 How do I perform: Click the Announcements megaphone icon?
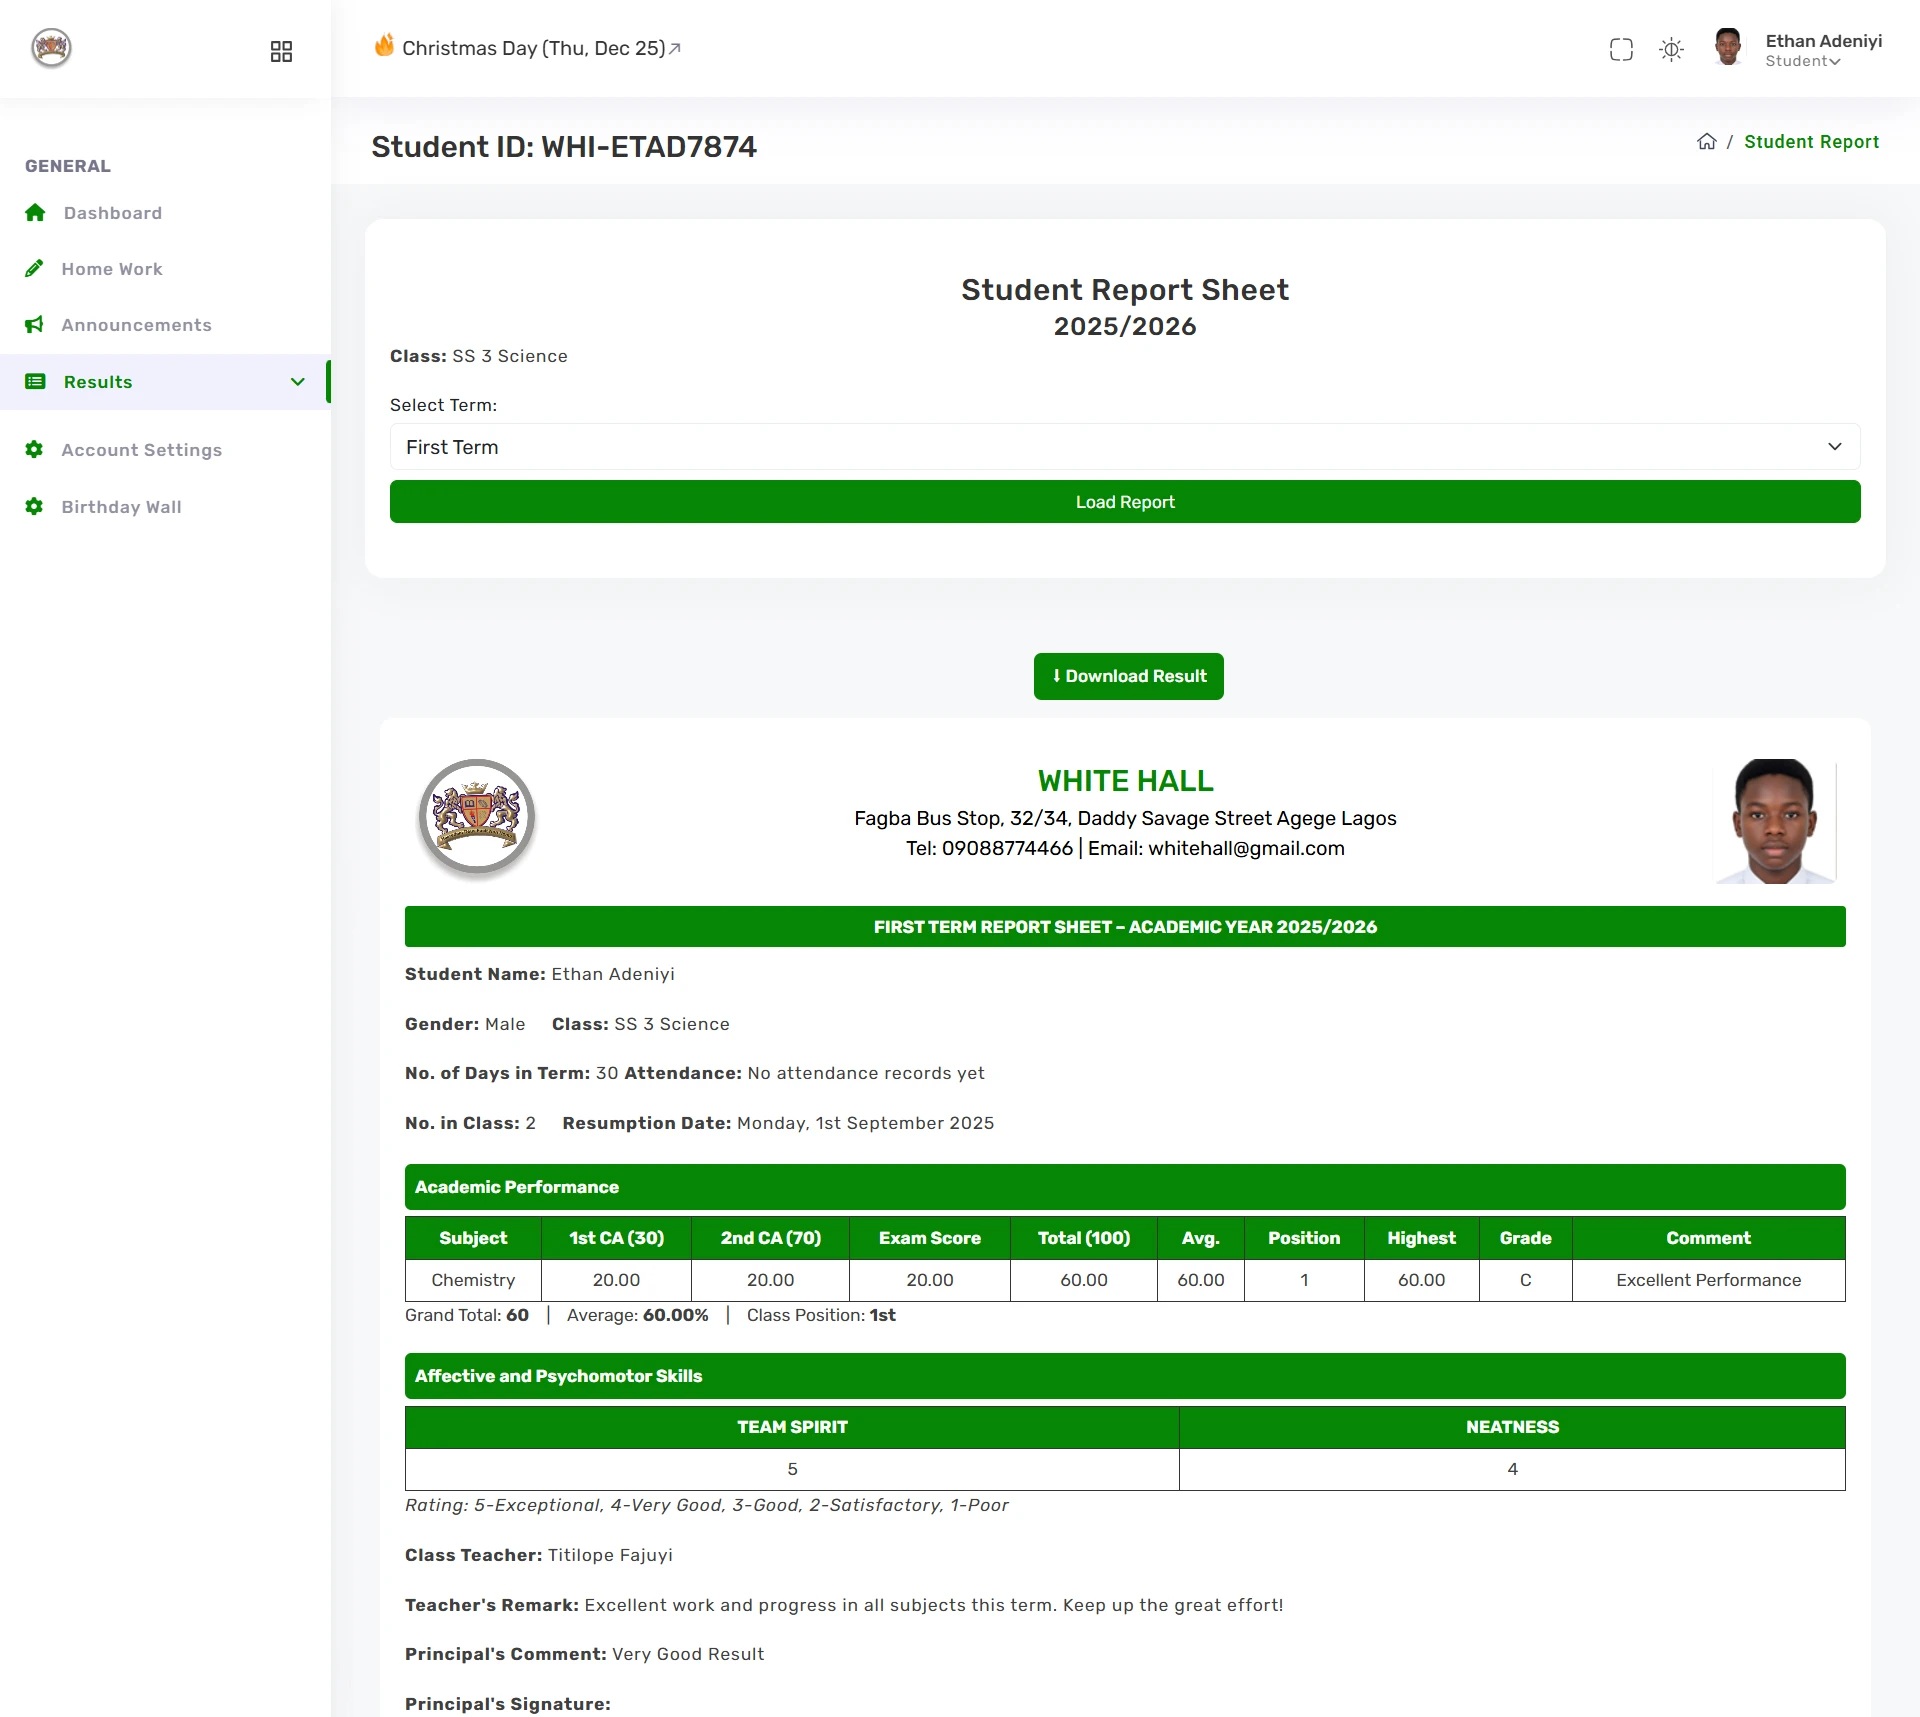pyautogui.click(x=34, y=324)
